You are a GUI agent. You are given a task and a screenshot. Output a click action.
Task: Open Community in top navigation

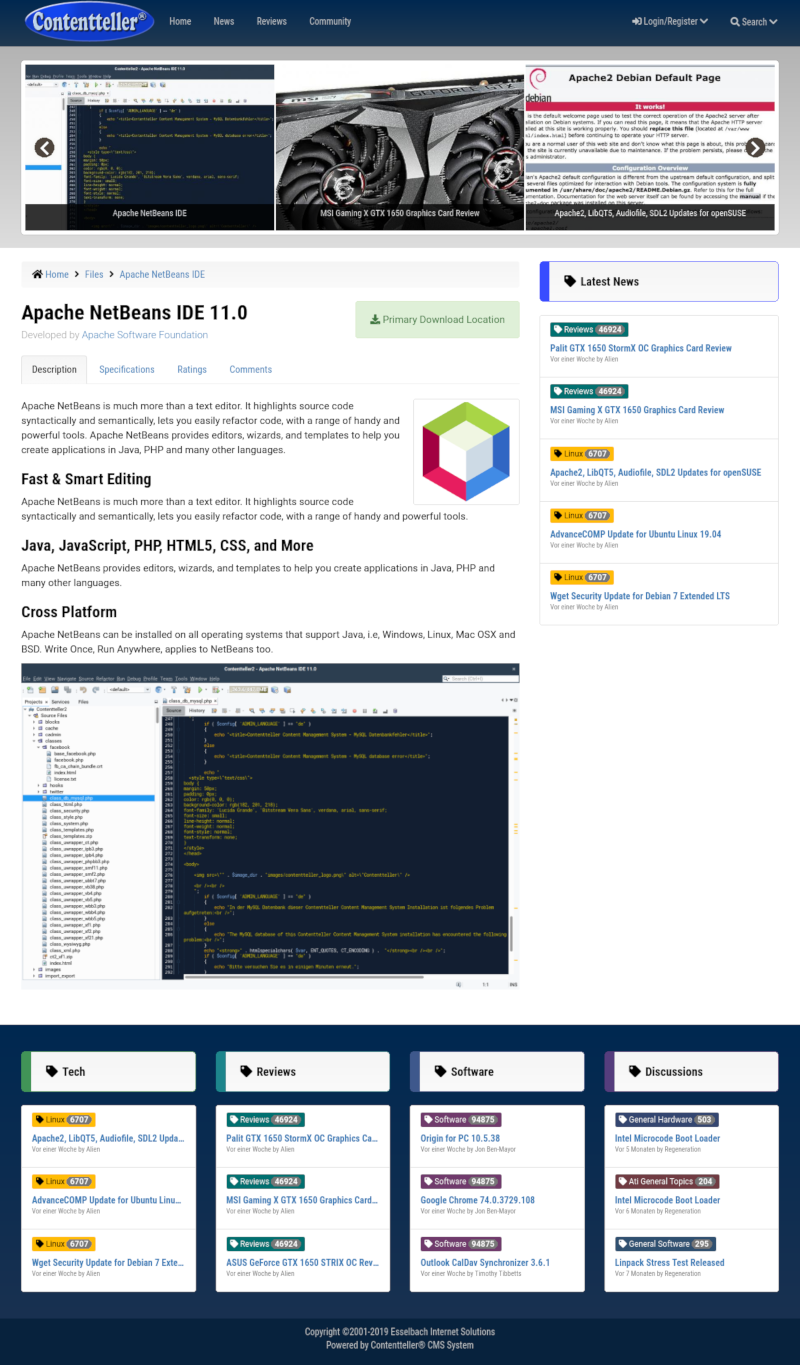point(330,21)
